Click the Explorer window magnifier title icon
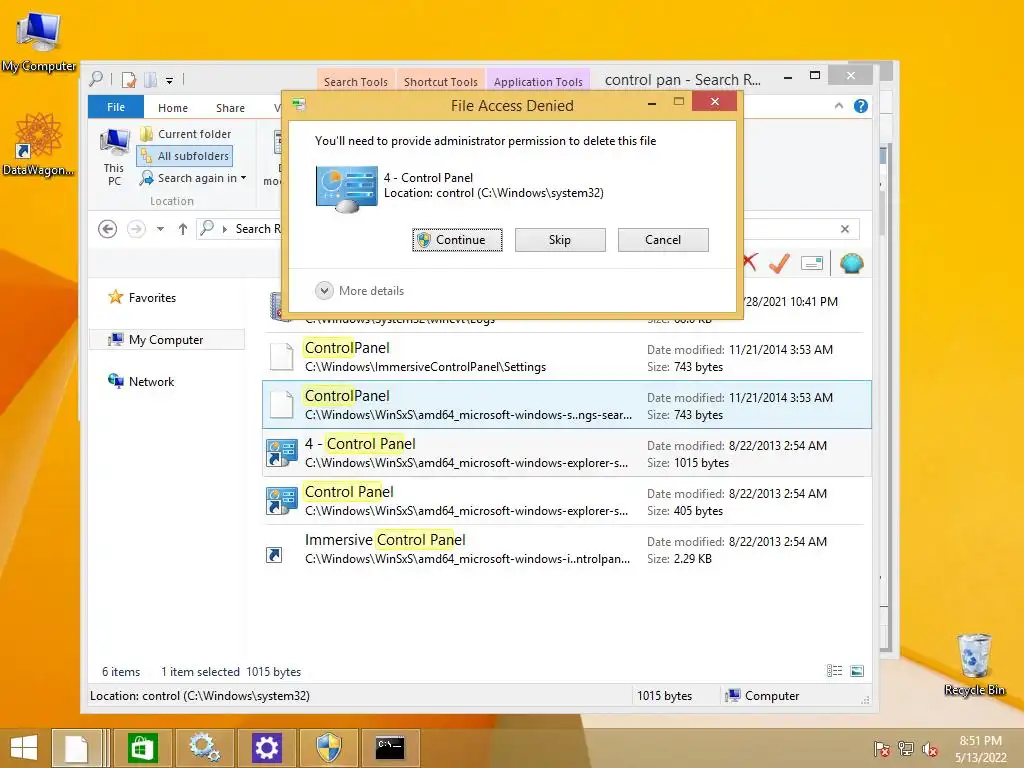Viewport: 1024px width, 768px height. [x=96, y=79]
